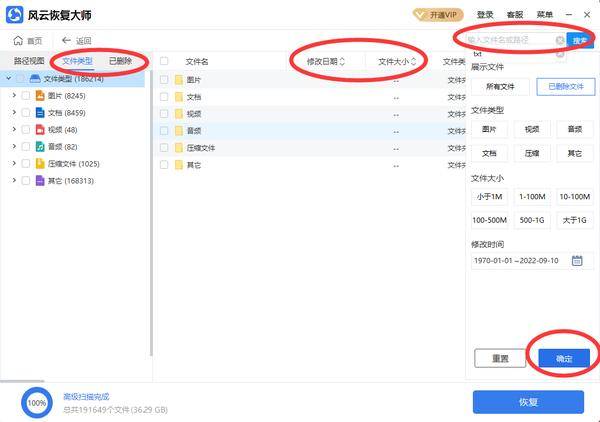Click the 视频 category icon in tree
600x422 pixels.
tap(40, 130)
